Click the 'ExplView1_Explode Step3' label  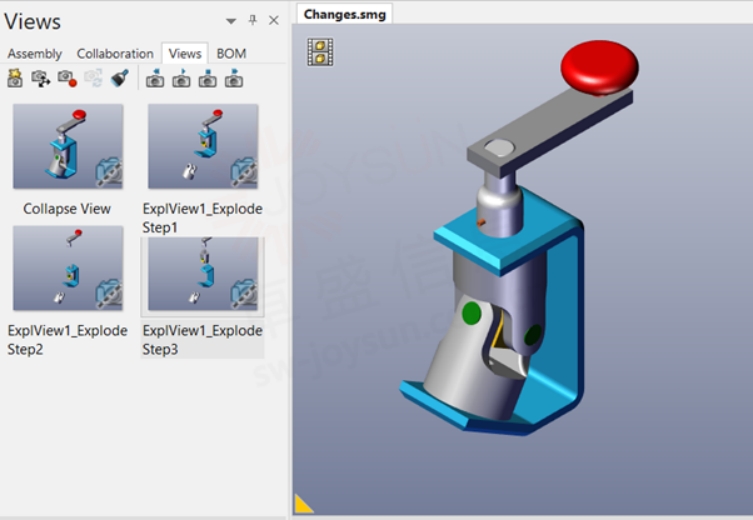(x=202, y=340)
